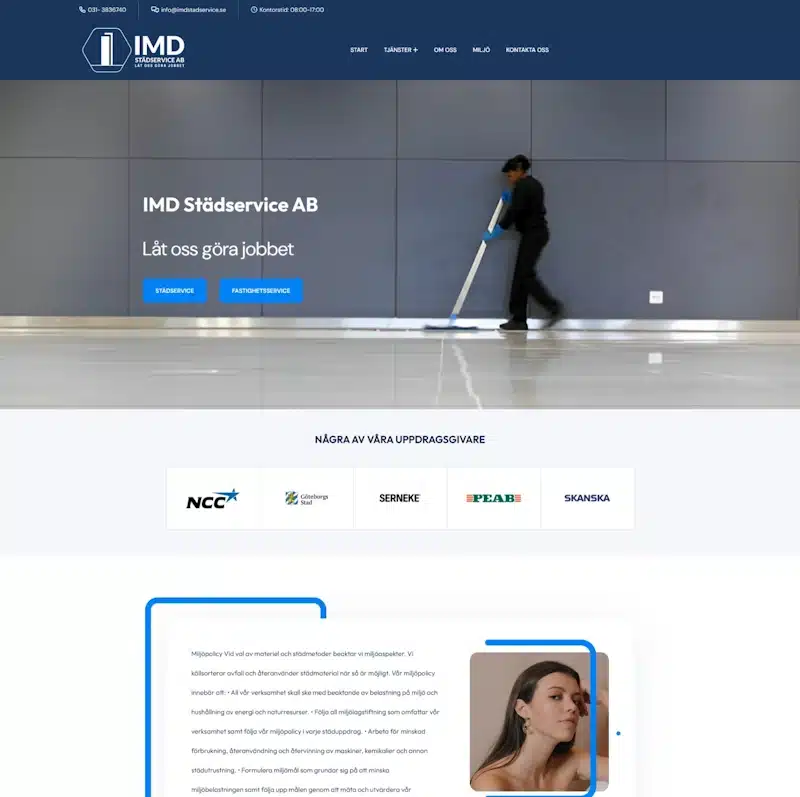
Task: Open Kontakta oss in the navigation
Action: [x=527, y=50]
